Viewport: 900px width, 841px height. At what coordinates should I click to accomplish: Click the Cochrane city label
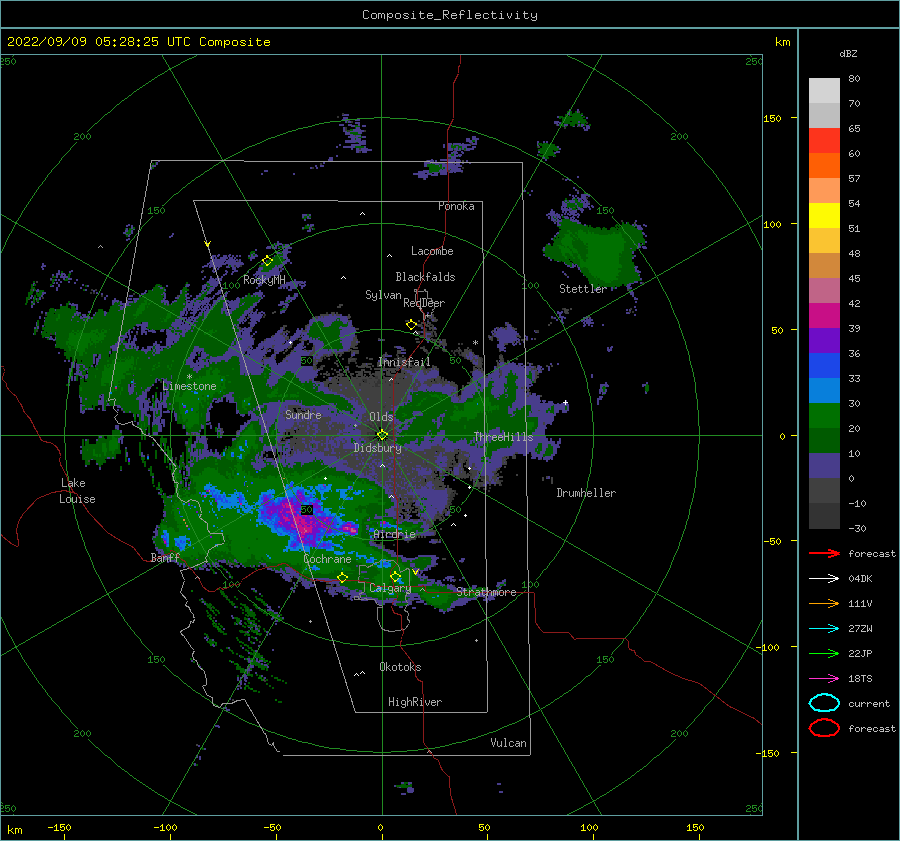(327, 559)
